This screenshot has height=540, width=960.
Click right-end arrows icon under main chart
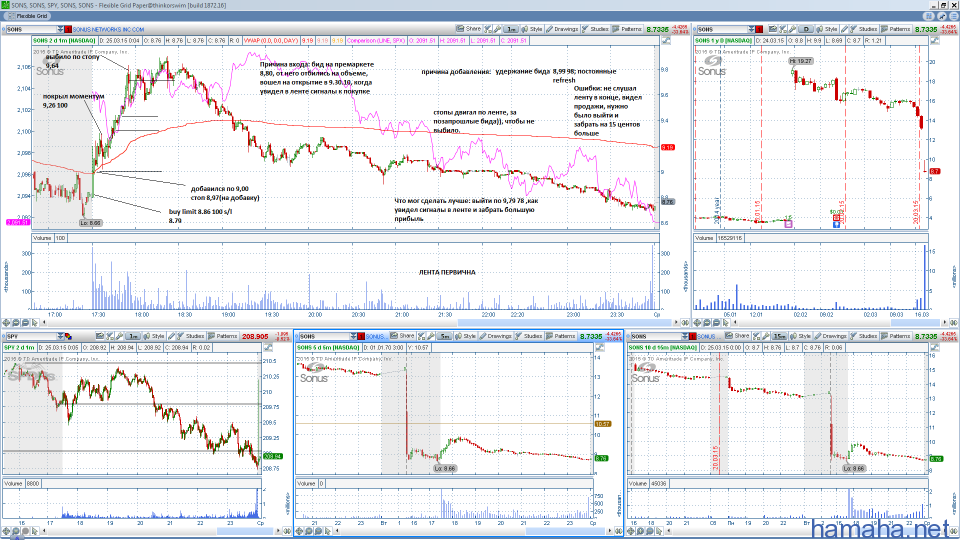point(685,323)
